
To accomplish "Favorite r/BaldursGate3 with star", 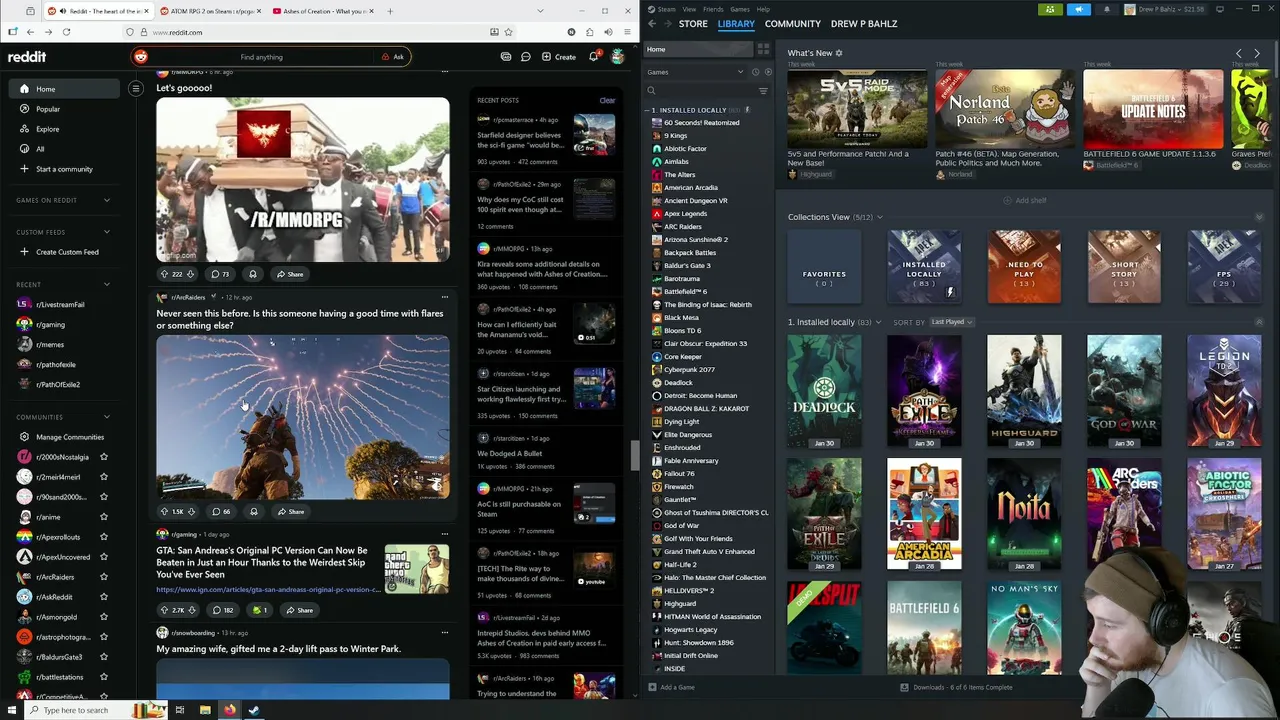I will [103, 657].
